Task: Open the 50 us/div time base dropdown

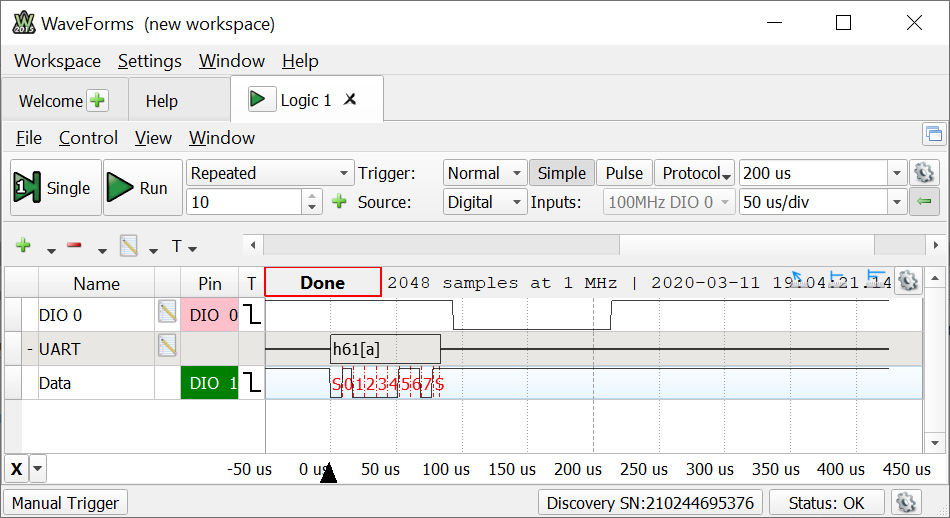Action: click(897, 202)
